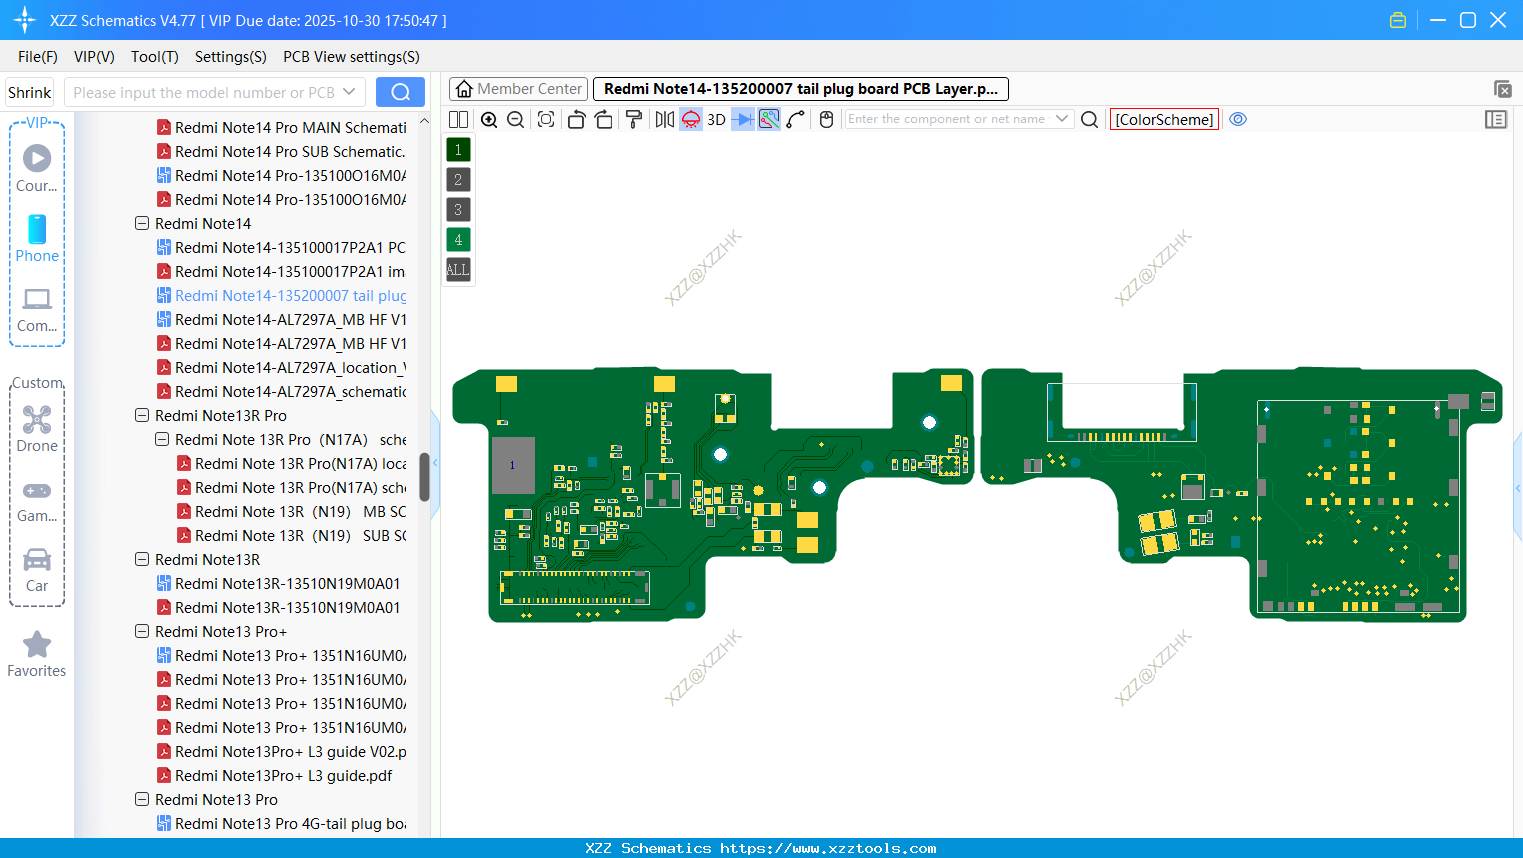
Task: Enable the measurement curve tool
Action: [793, 119]
